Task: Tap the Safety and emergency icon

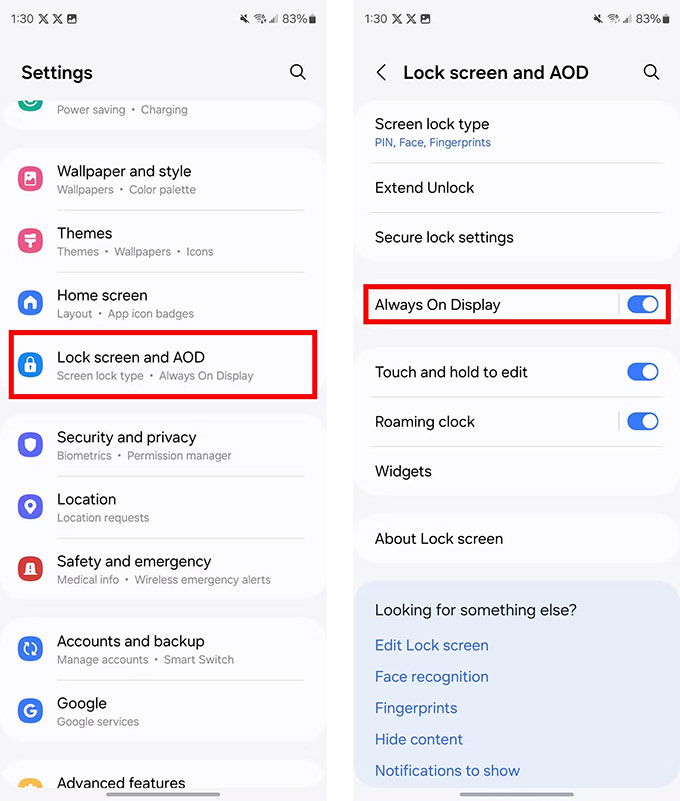Action: 30,569
